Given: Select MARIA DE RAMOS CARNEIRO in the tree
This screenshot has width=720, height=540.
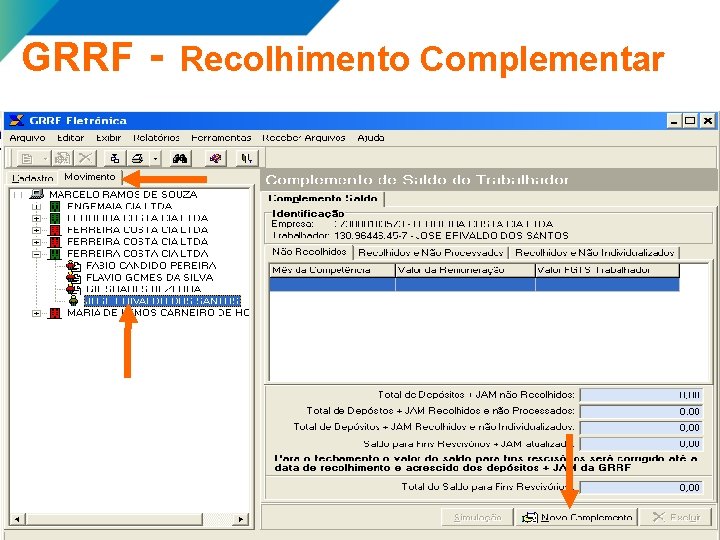Looking at the screenshot, I should click(x=158, y=313).
